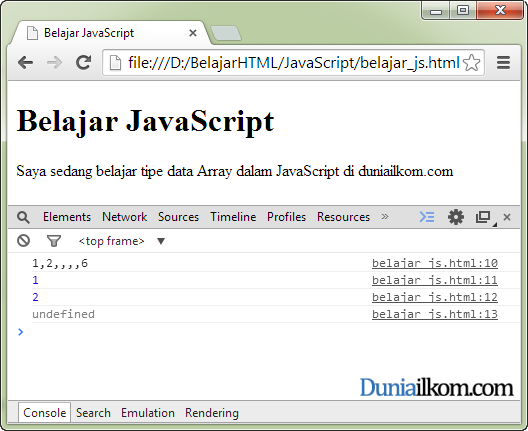This screenshot has width=528, height=431.
Task: Close the DevTools panel
Action: [507, 217]
